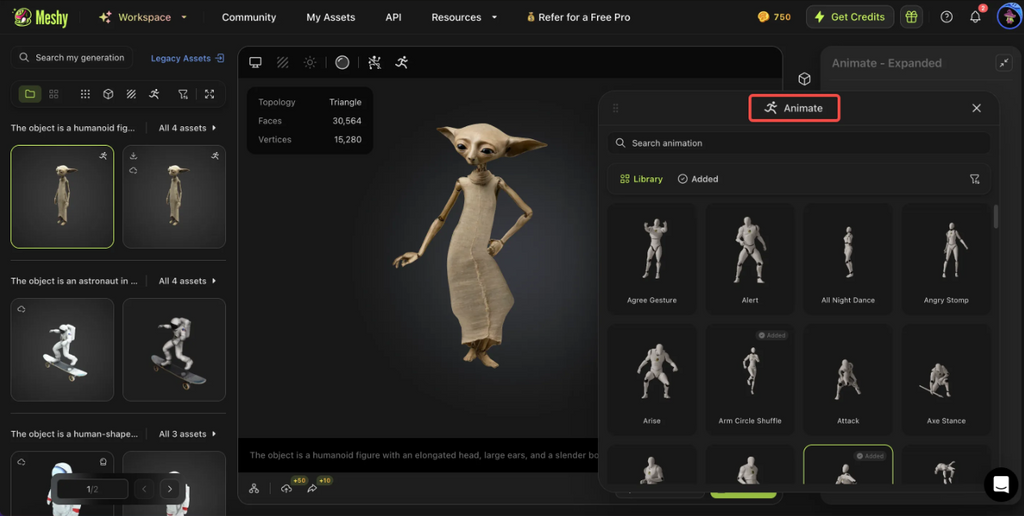1024x516 pixels.
Task: Select the Angry Stomp animation
Action: tap(946, 259)
